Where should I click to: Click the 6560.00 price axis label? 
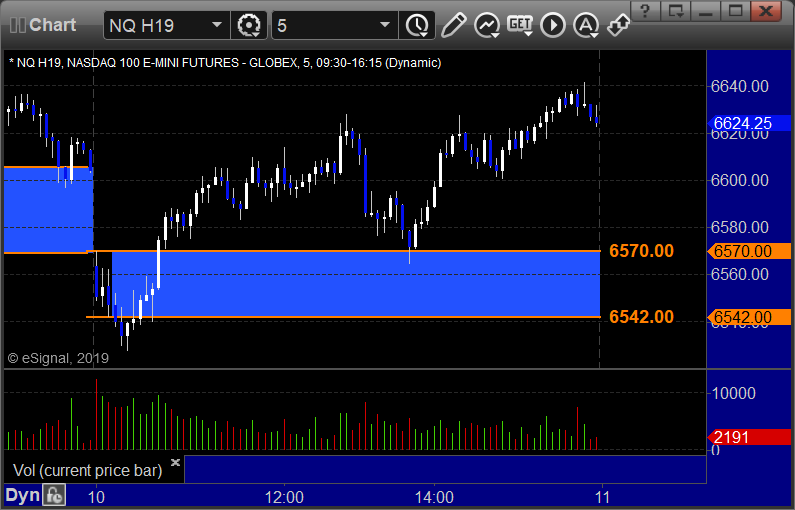tap(740, 274)
